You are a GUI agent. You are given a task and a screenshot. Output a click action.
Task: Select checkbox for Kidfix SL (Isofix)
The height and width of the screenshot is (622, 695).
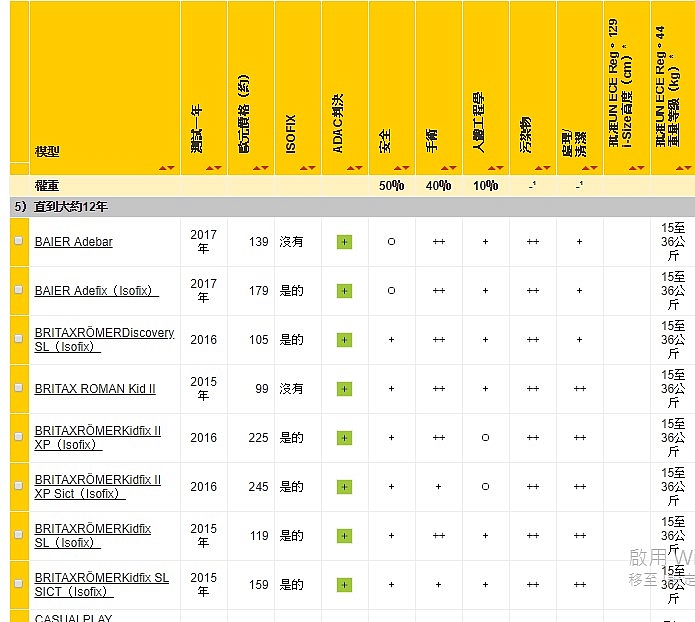click(19, 534)
